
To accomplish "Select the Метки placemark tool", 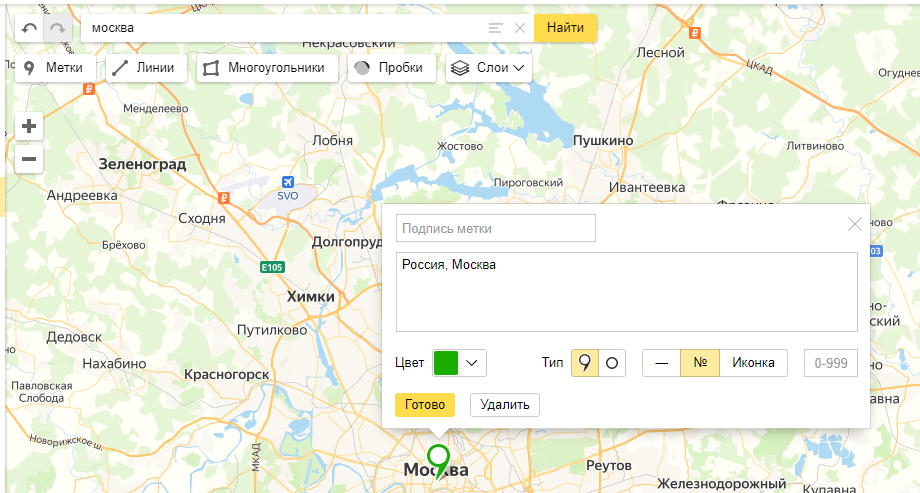I will point(53,68).
